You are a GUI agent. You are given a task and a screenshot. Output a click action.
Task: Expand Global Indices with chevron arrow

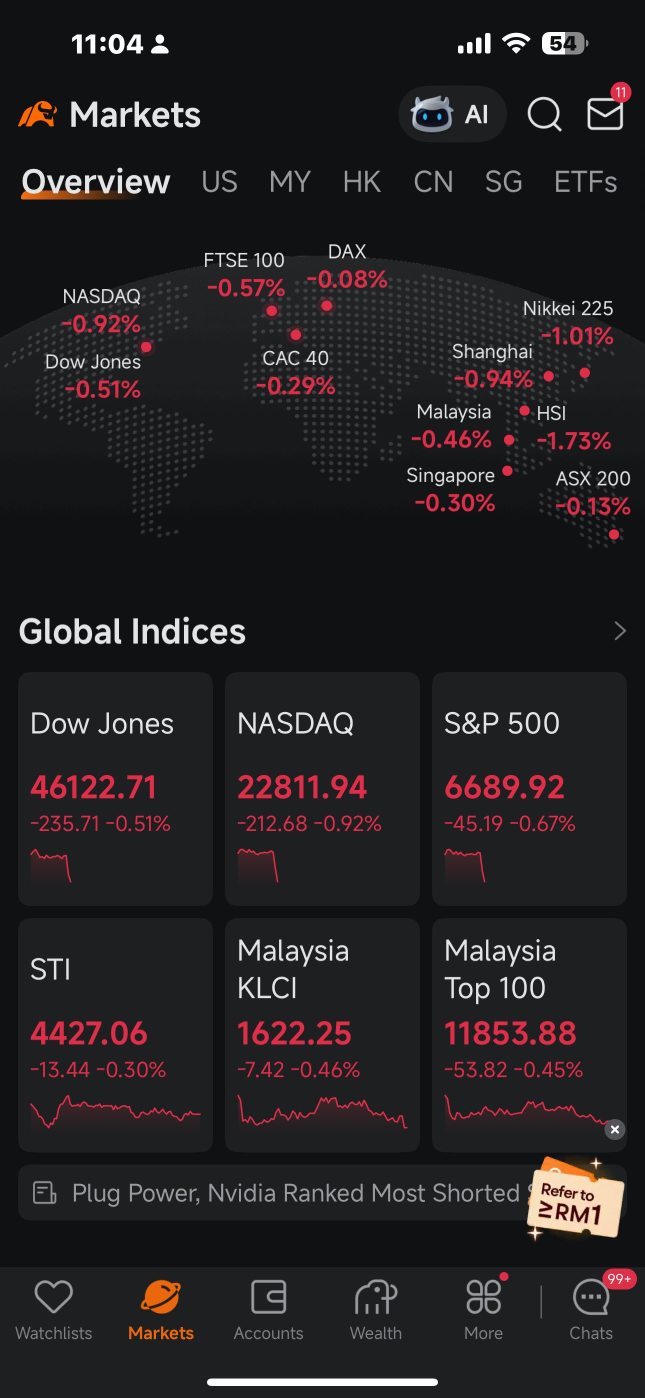coord(620,631)
